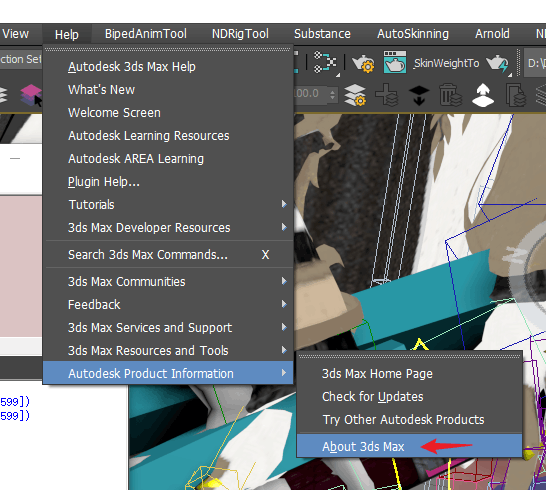Open the BipedAnimTool menu
546x490 pixels.
(146, 34)
